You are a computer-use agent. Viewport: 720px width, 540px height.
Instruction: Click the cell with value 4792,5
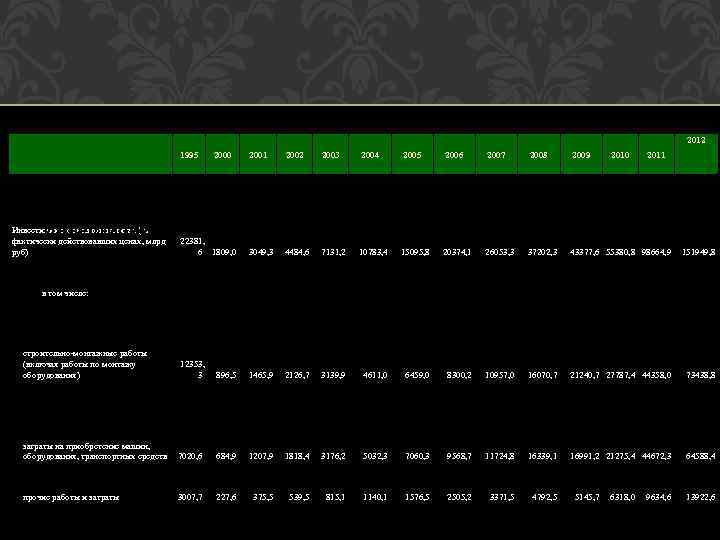coord(545,497)
